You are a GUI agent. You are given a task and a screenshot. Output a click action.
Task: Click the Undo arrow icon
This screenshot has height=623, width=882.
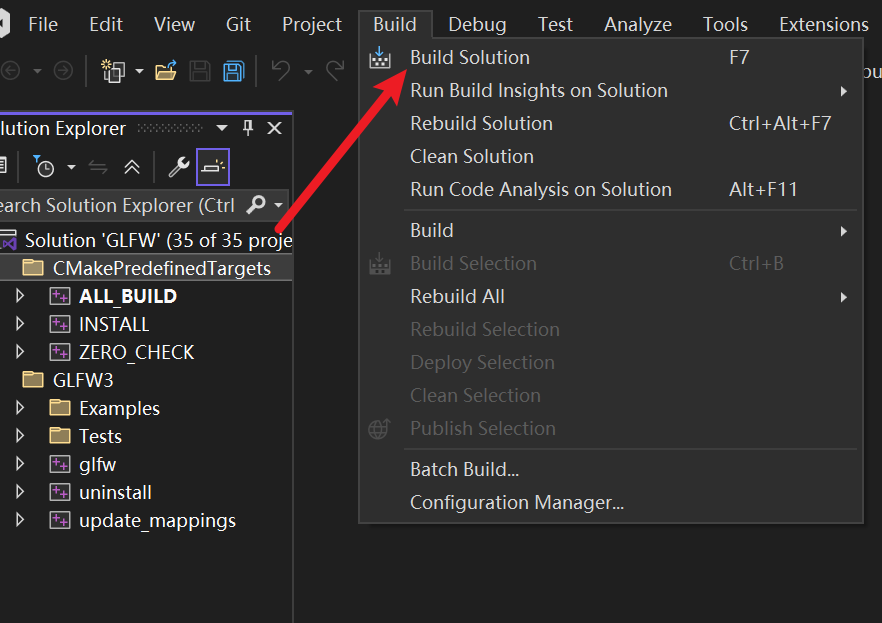coord(281,71)
